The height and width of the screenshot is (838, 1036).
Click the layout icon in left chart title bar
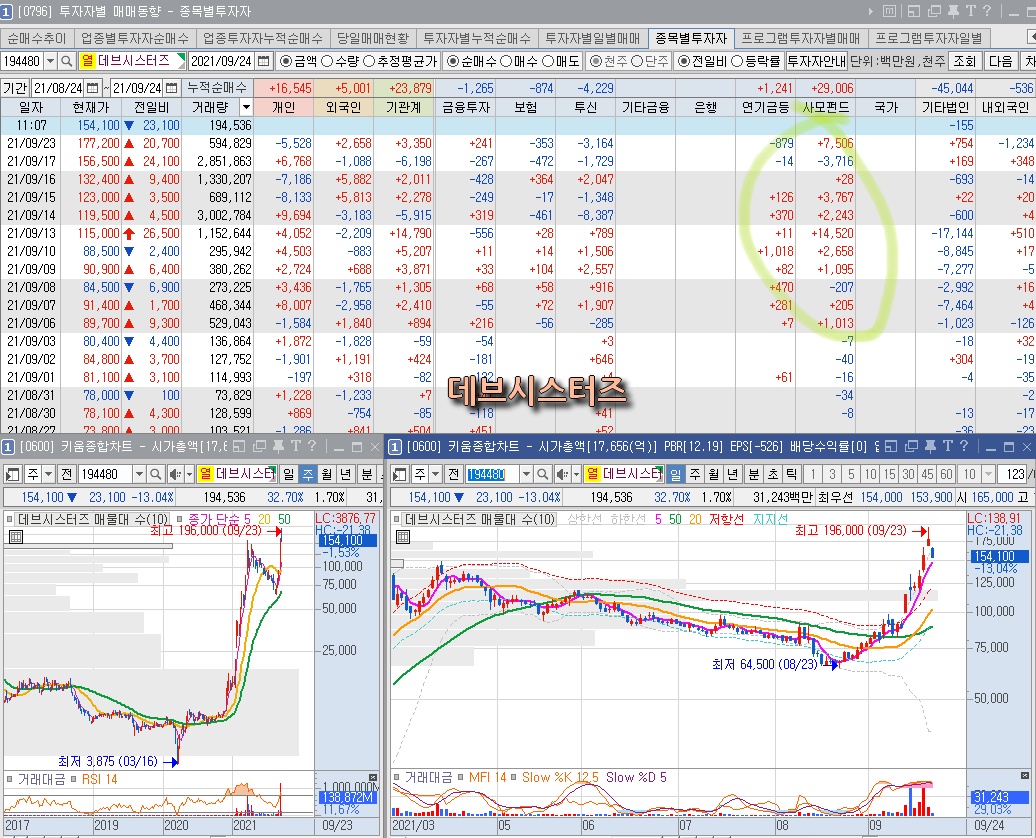(239, 447)
